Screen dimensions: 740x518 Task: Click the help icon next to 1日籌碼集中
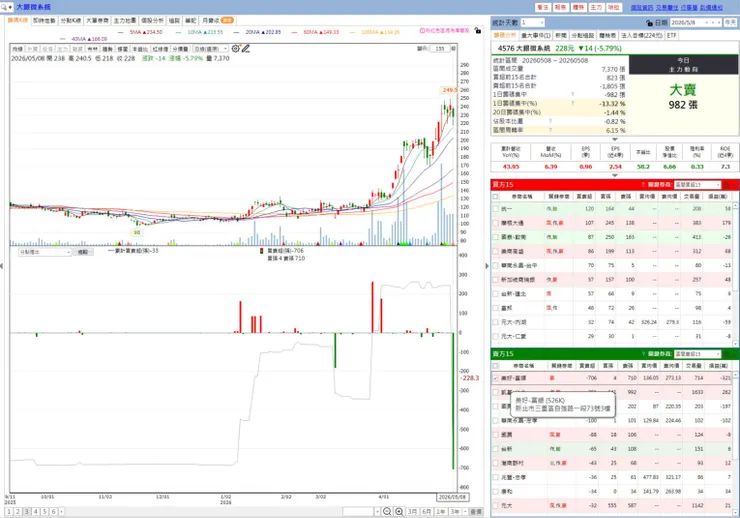(x=572, y=94)
